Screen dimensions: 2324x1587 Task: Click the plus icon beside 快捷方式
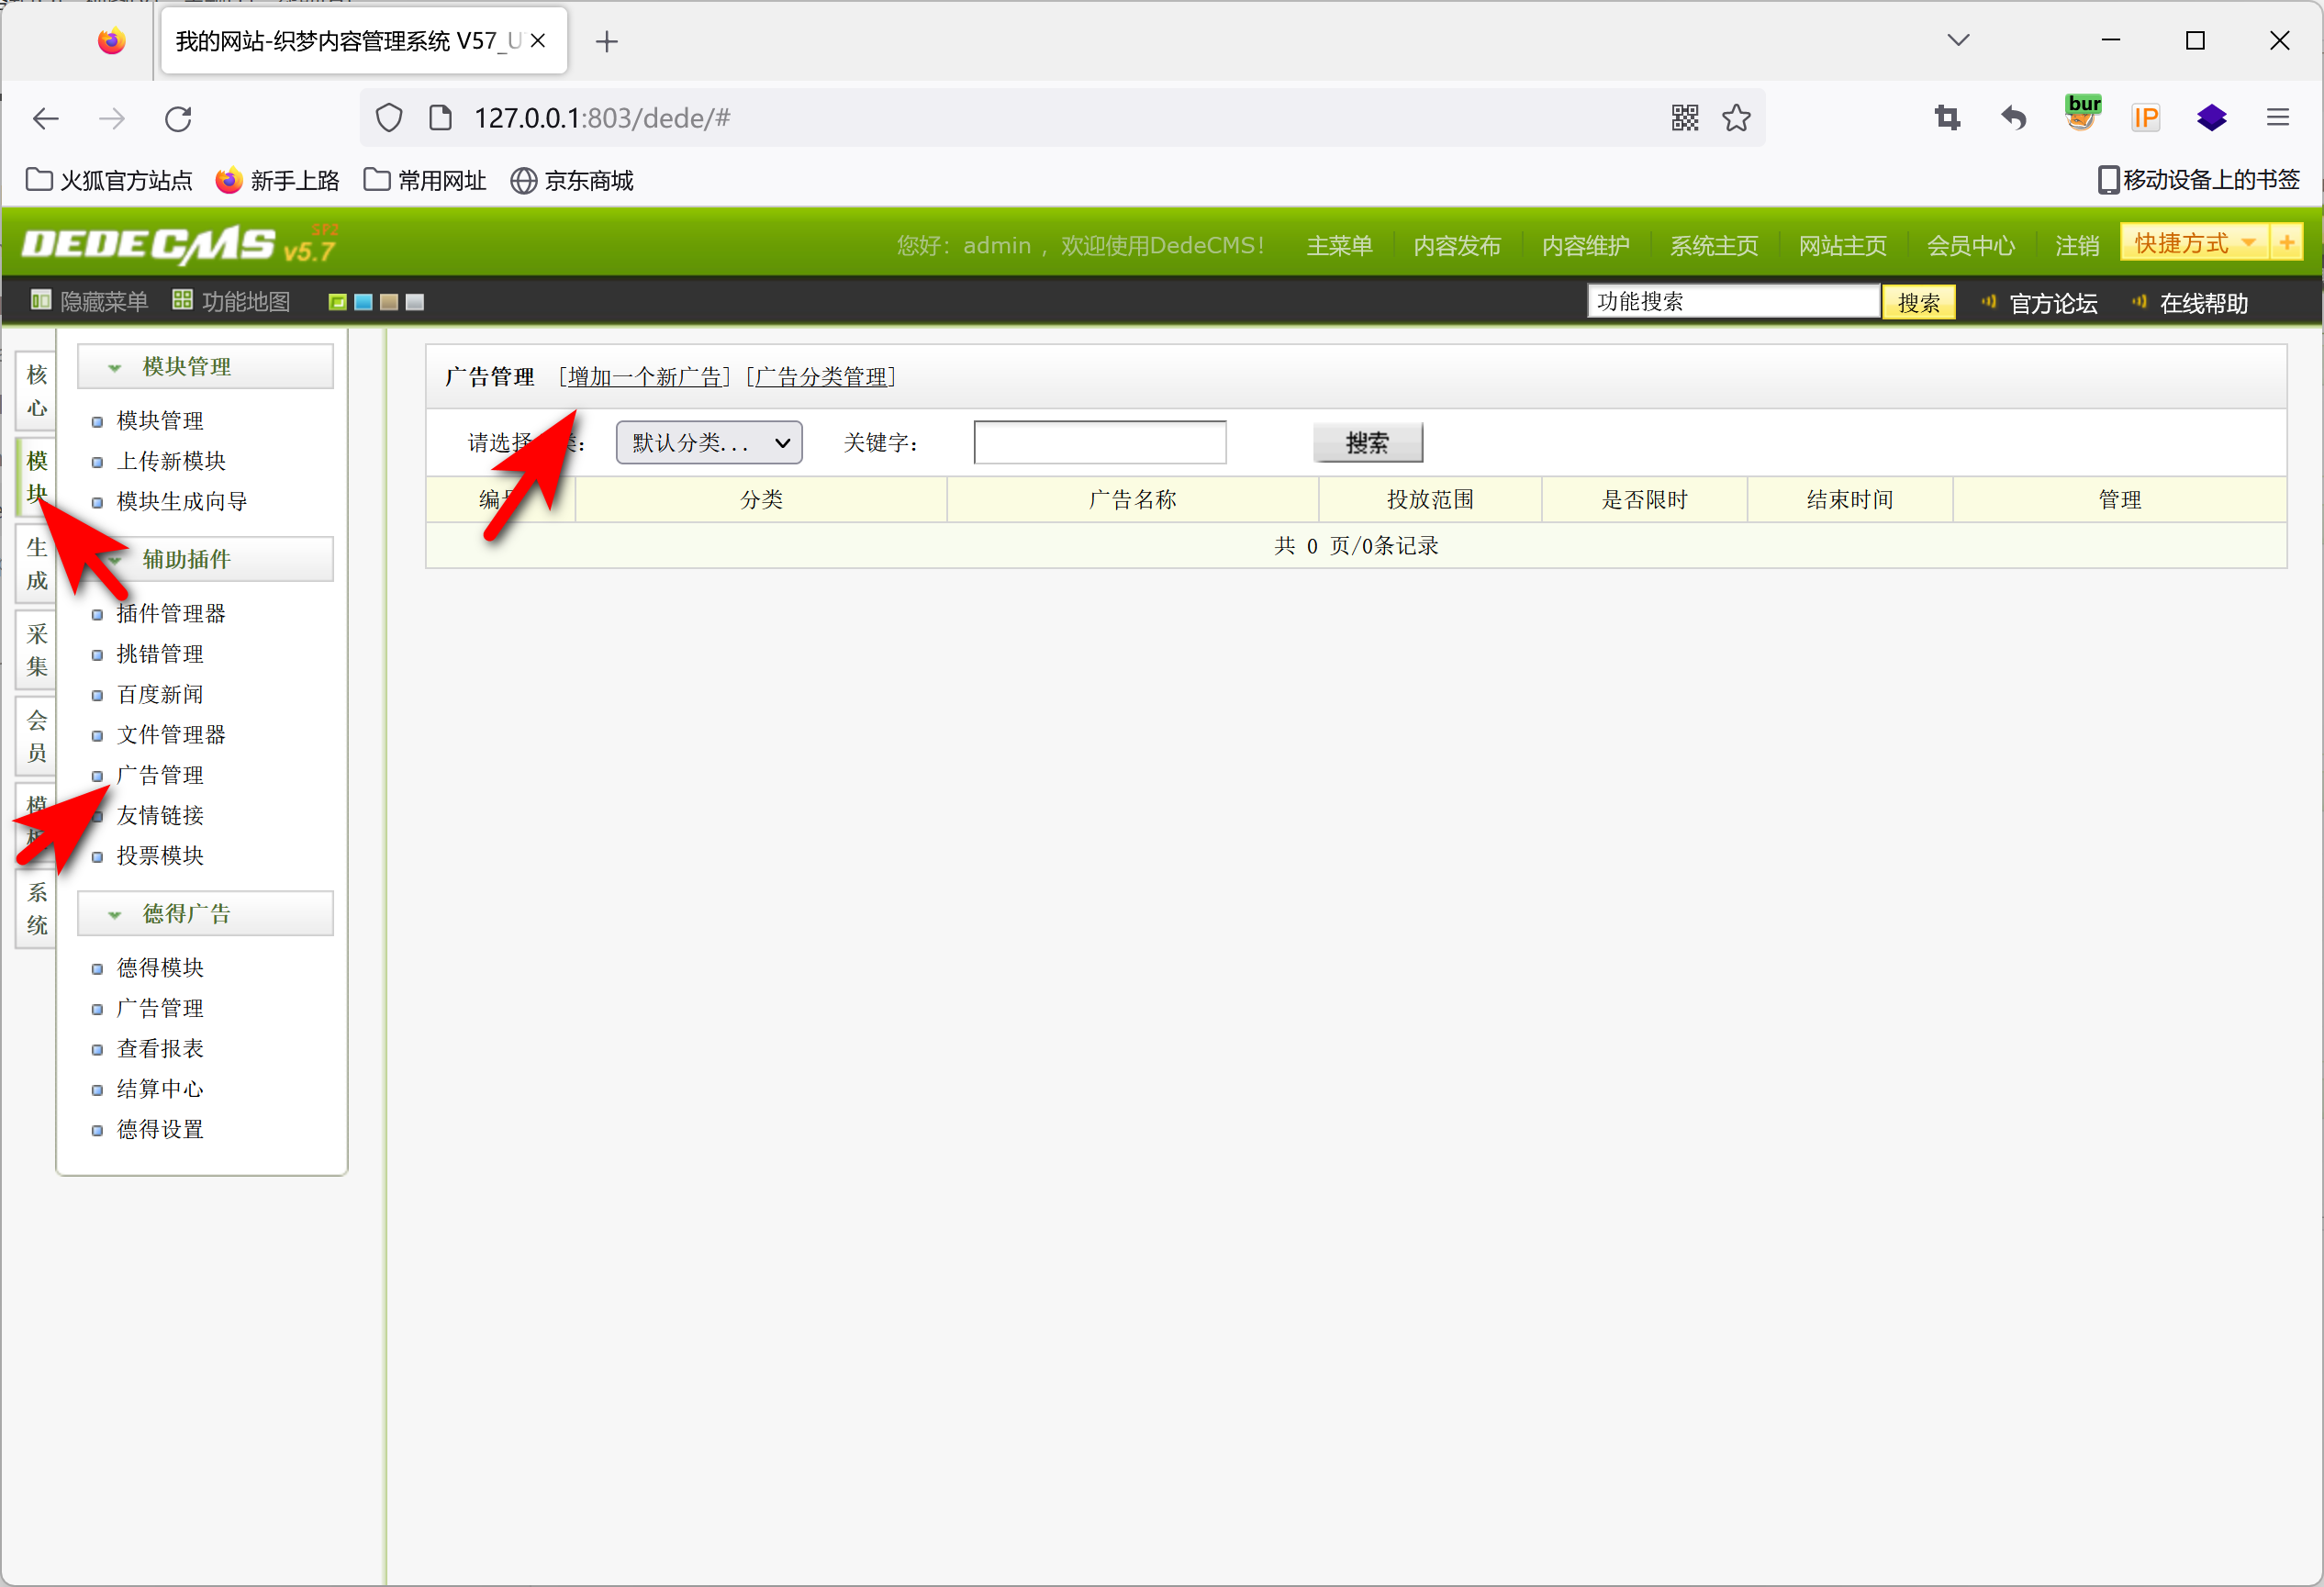point(2286,243)
